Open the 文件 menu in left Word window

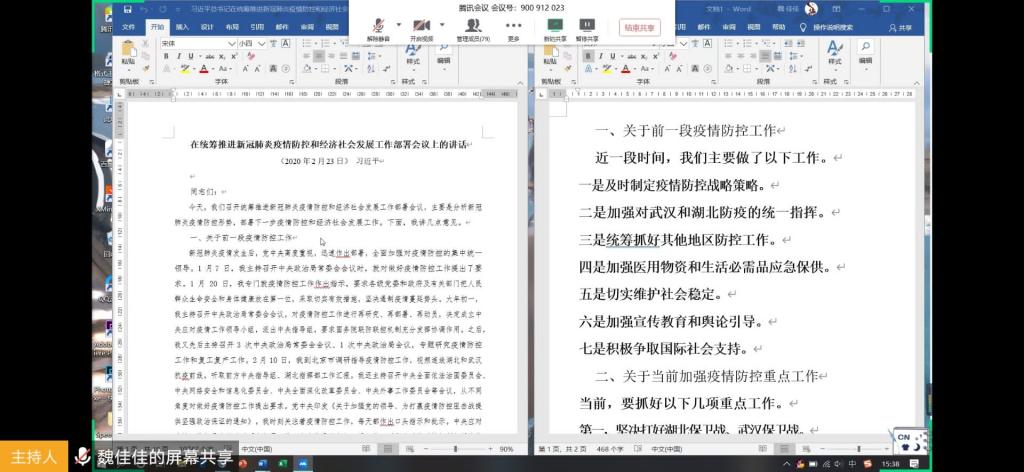click(x=128, y=28)
